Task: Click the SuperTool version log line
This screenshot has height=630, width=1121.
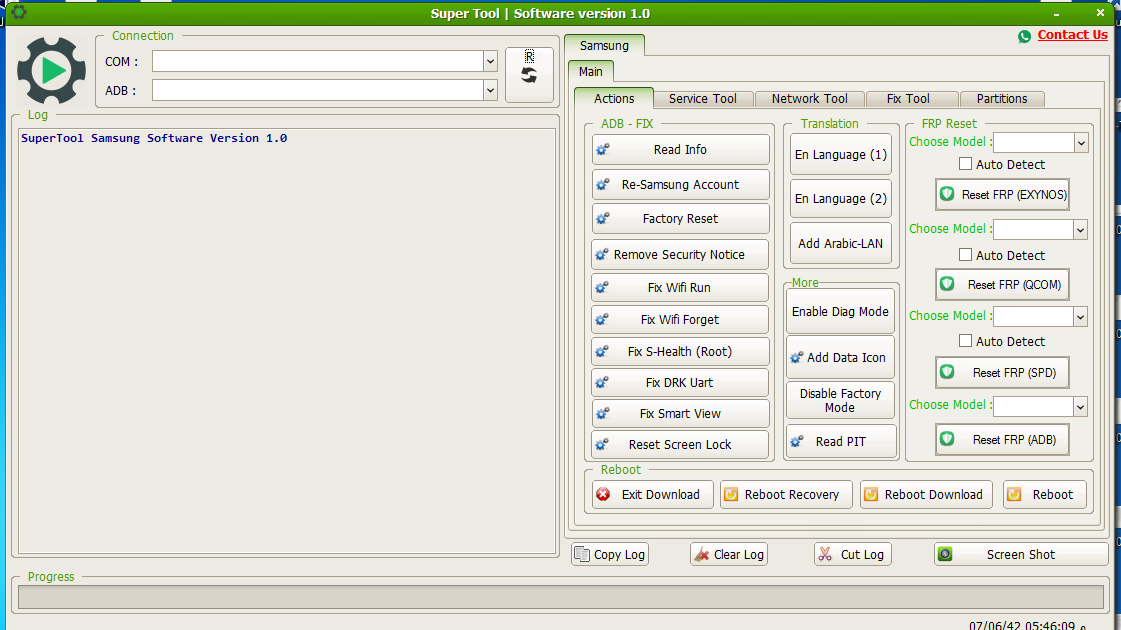Action: click(154, 138)
